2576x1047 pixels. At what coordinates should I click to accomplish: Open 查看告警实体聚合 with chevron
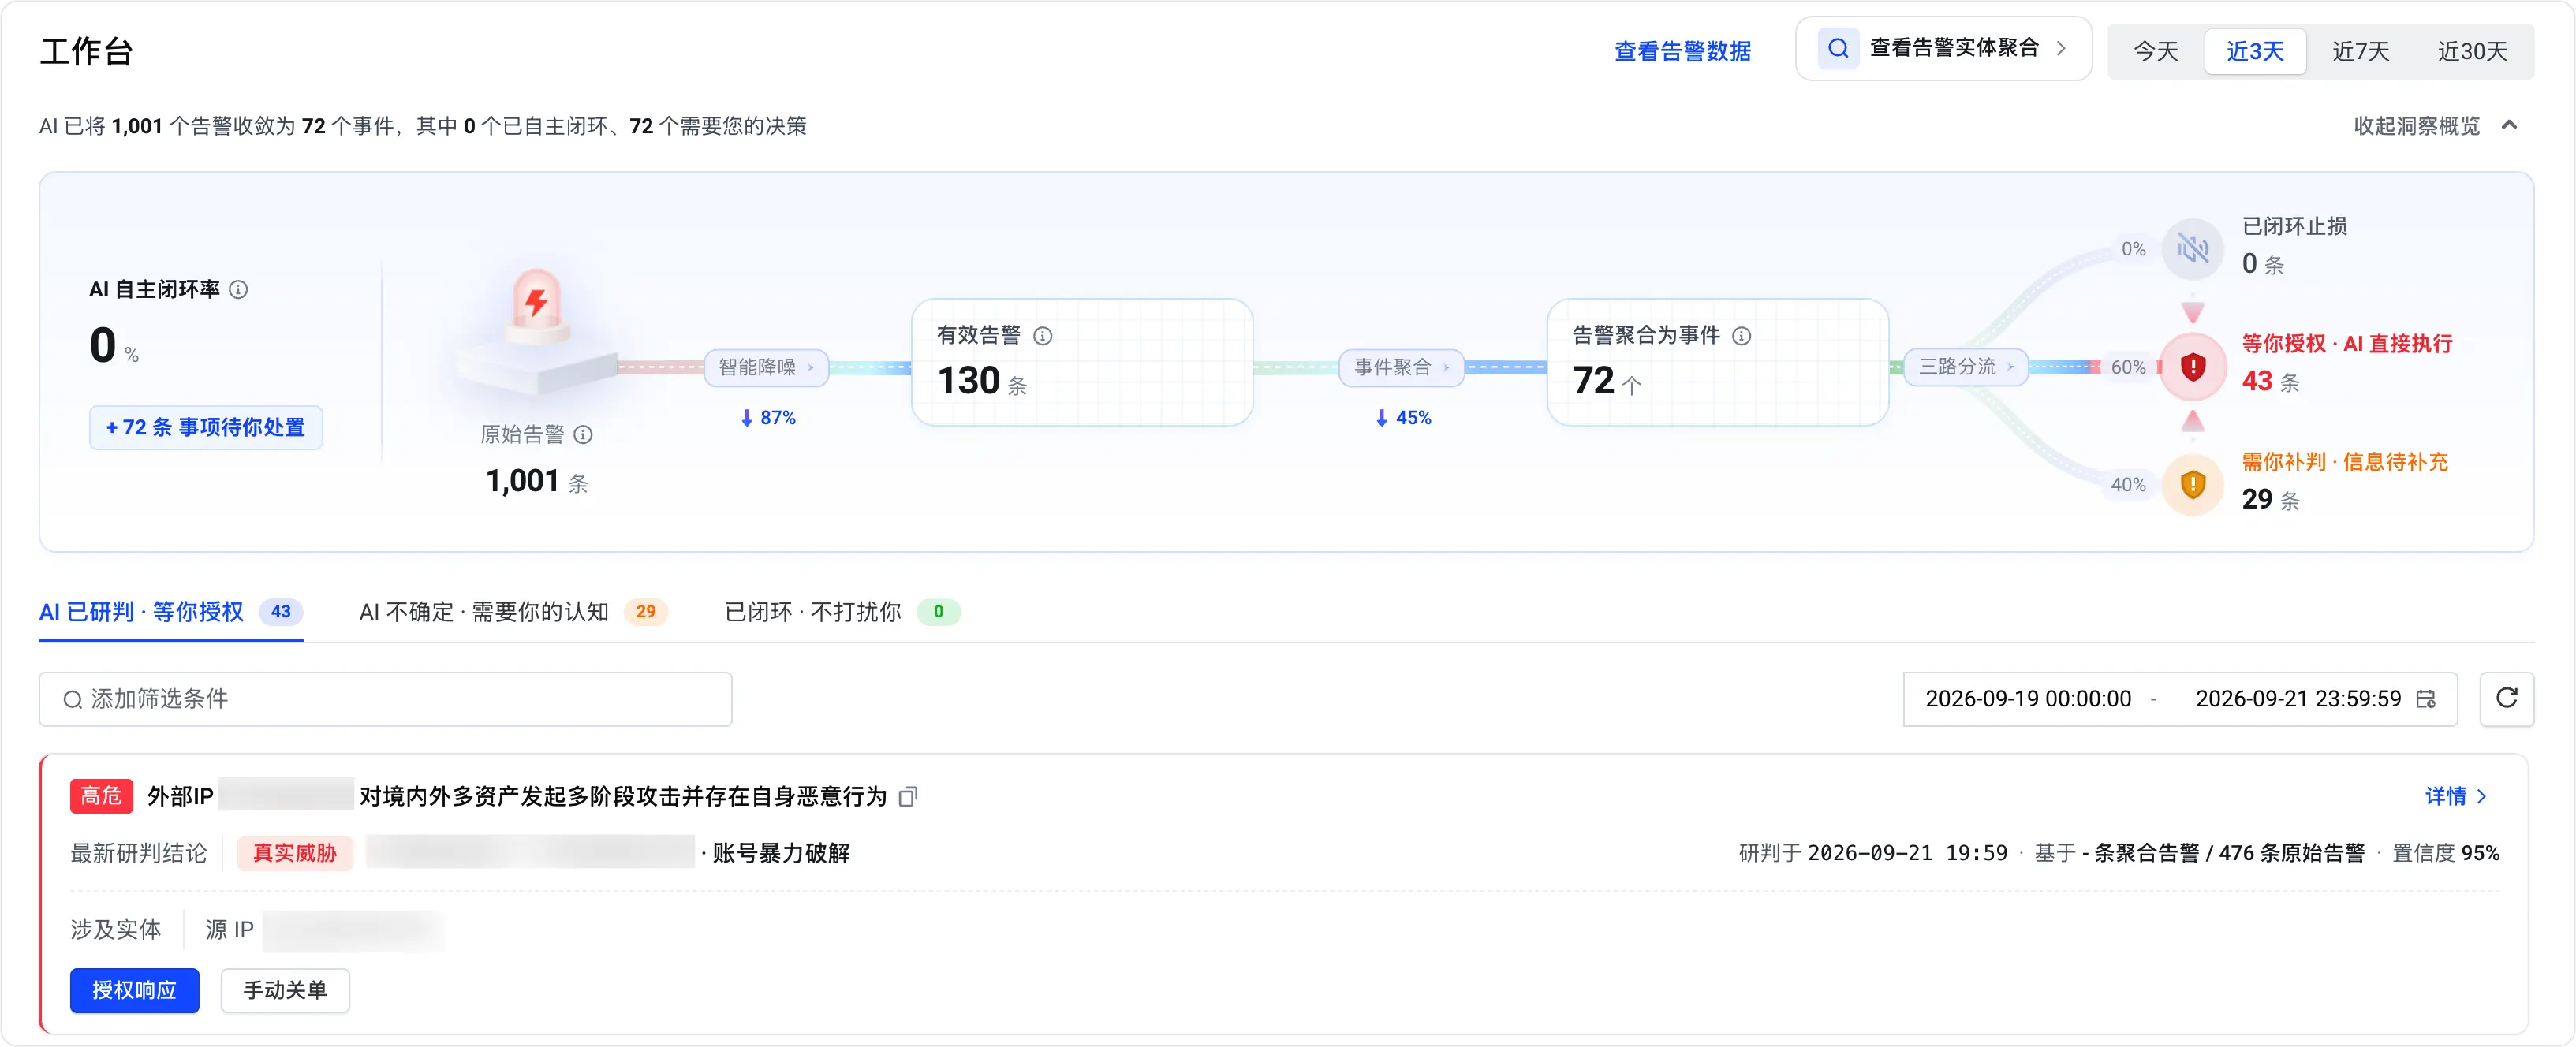[1943, 48]
